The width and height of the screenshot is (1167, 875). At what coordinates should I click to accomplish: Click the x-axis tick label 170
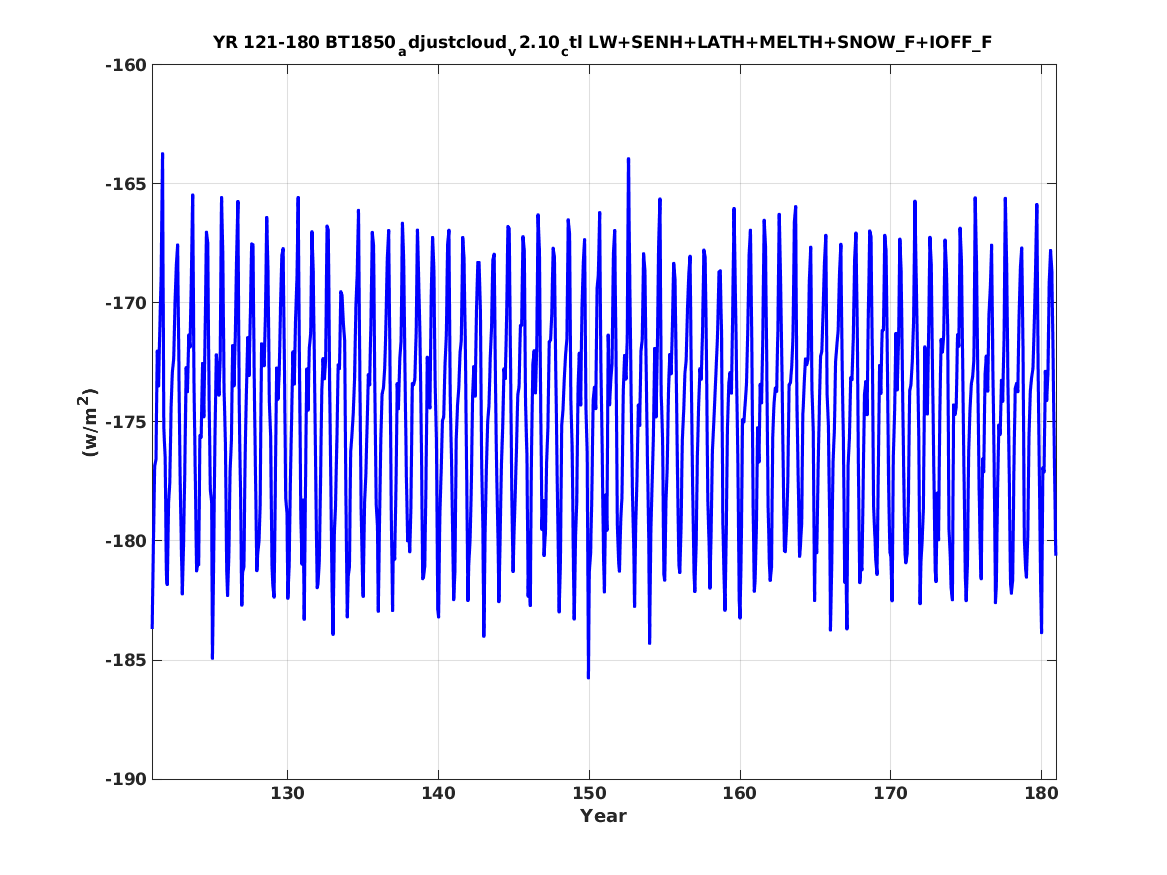click(891, 794)
